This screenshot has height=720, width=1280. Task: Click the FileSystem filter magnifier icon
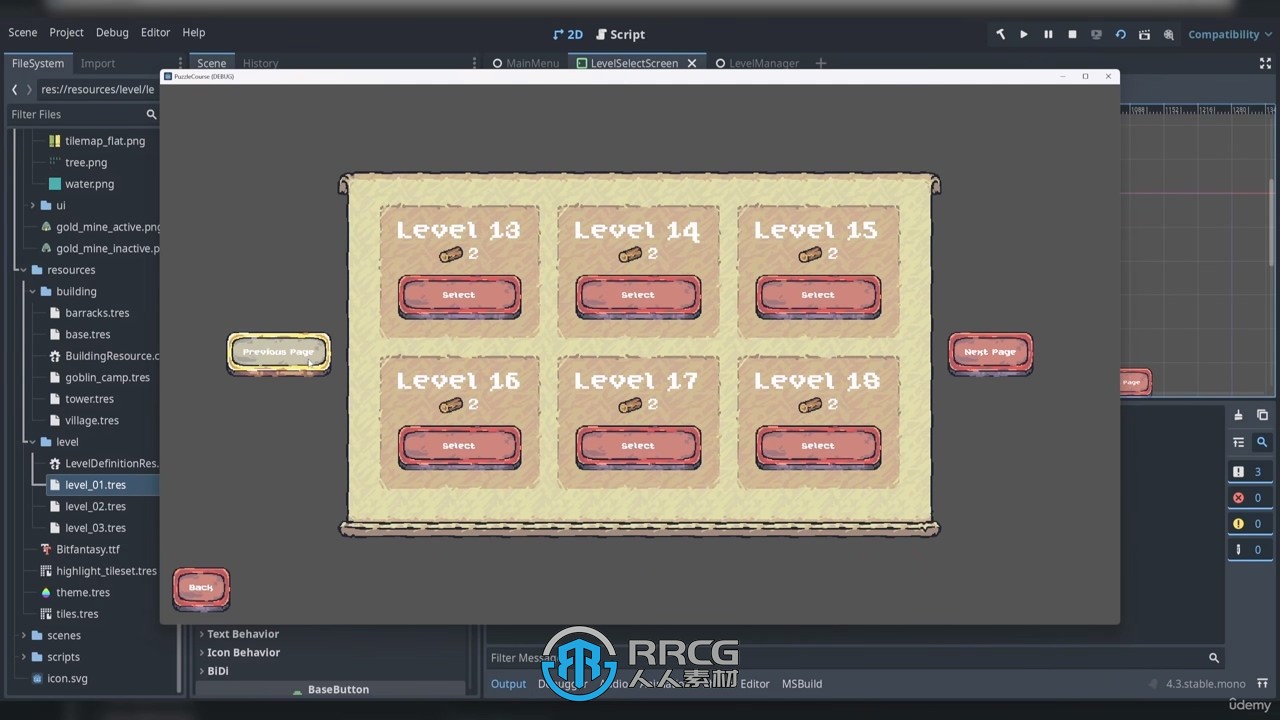point(152,114)
